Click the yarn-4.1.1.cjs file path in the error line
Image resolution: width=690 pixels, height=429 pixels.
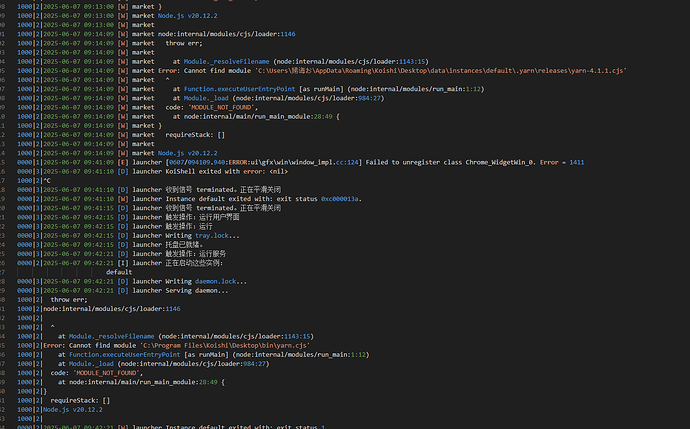[x=440, y=70]
